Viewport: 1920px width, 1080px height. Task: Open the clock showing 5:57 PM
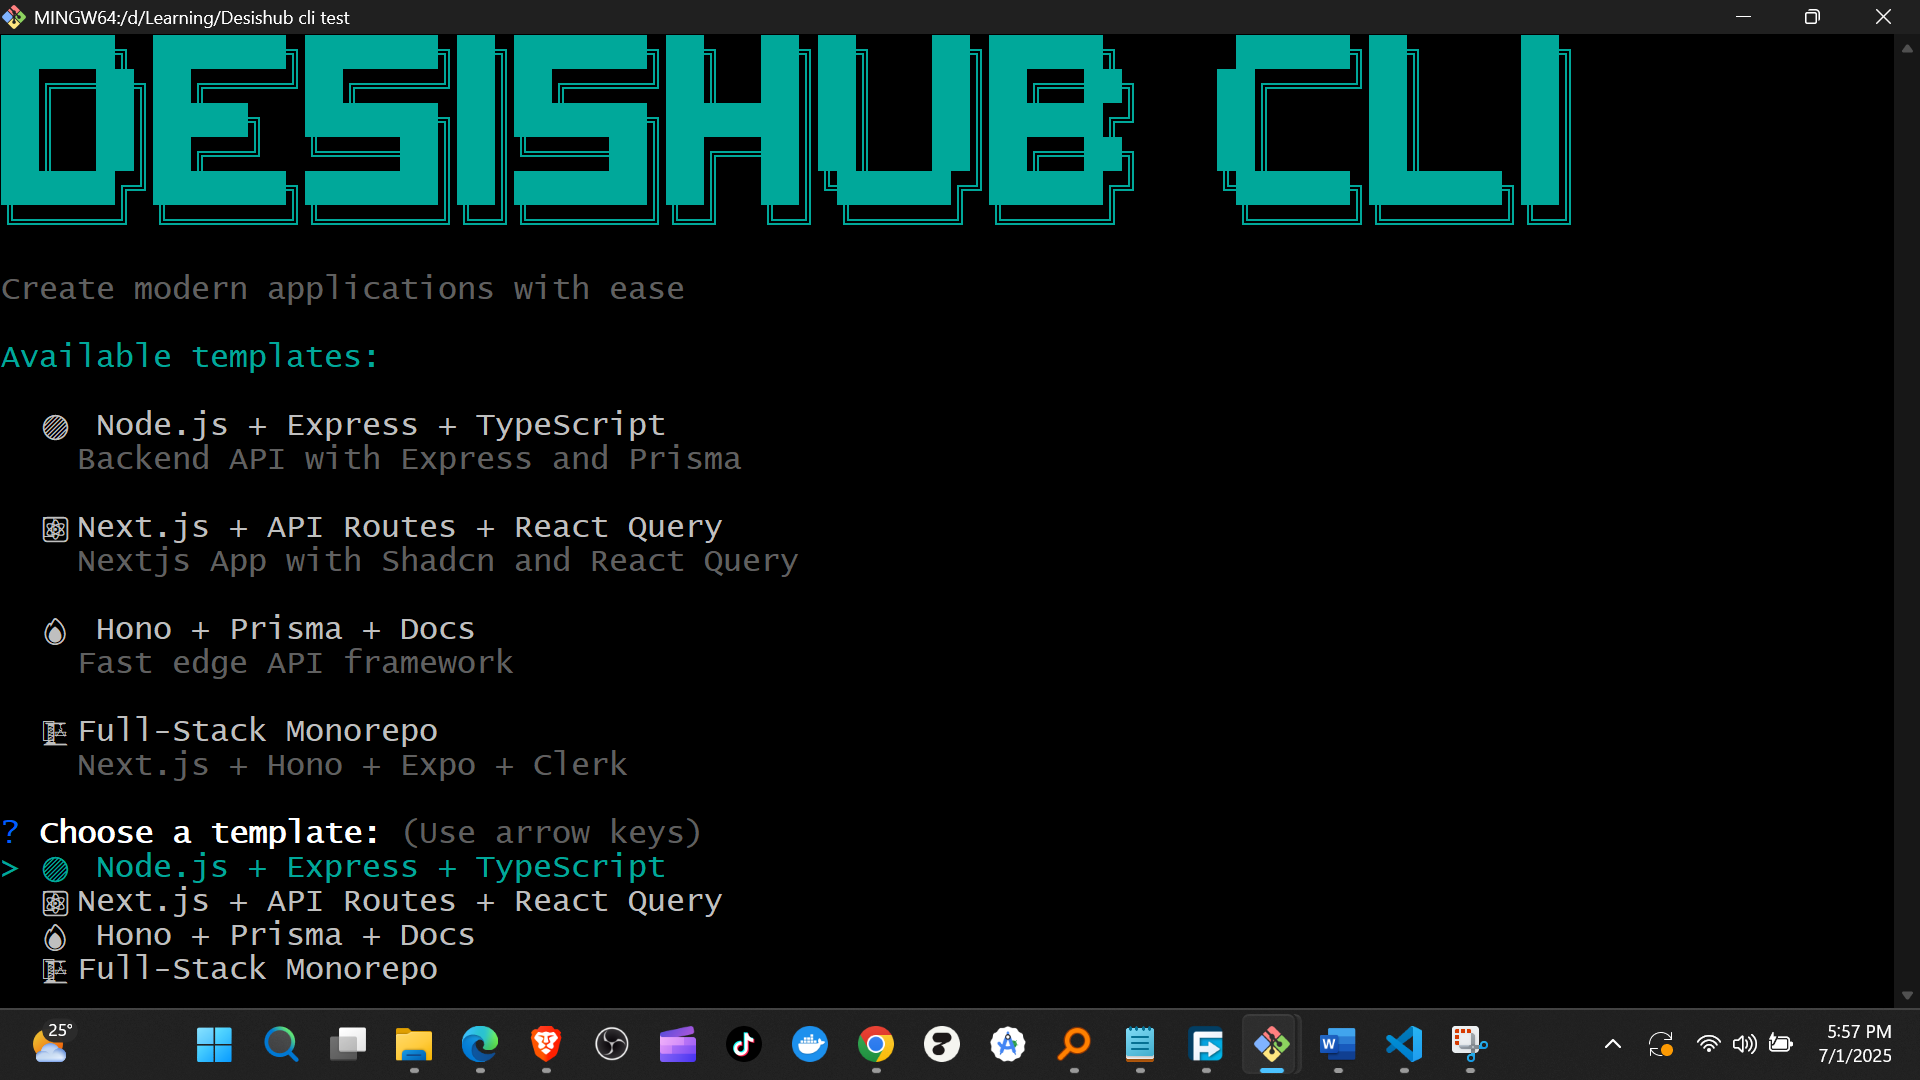click(1855, 1044)
